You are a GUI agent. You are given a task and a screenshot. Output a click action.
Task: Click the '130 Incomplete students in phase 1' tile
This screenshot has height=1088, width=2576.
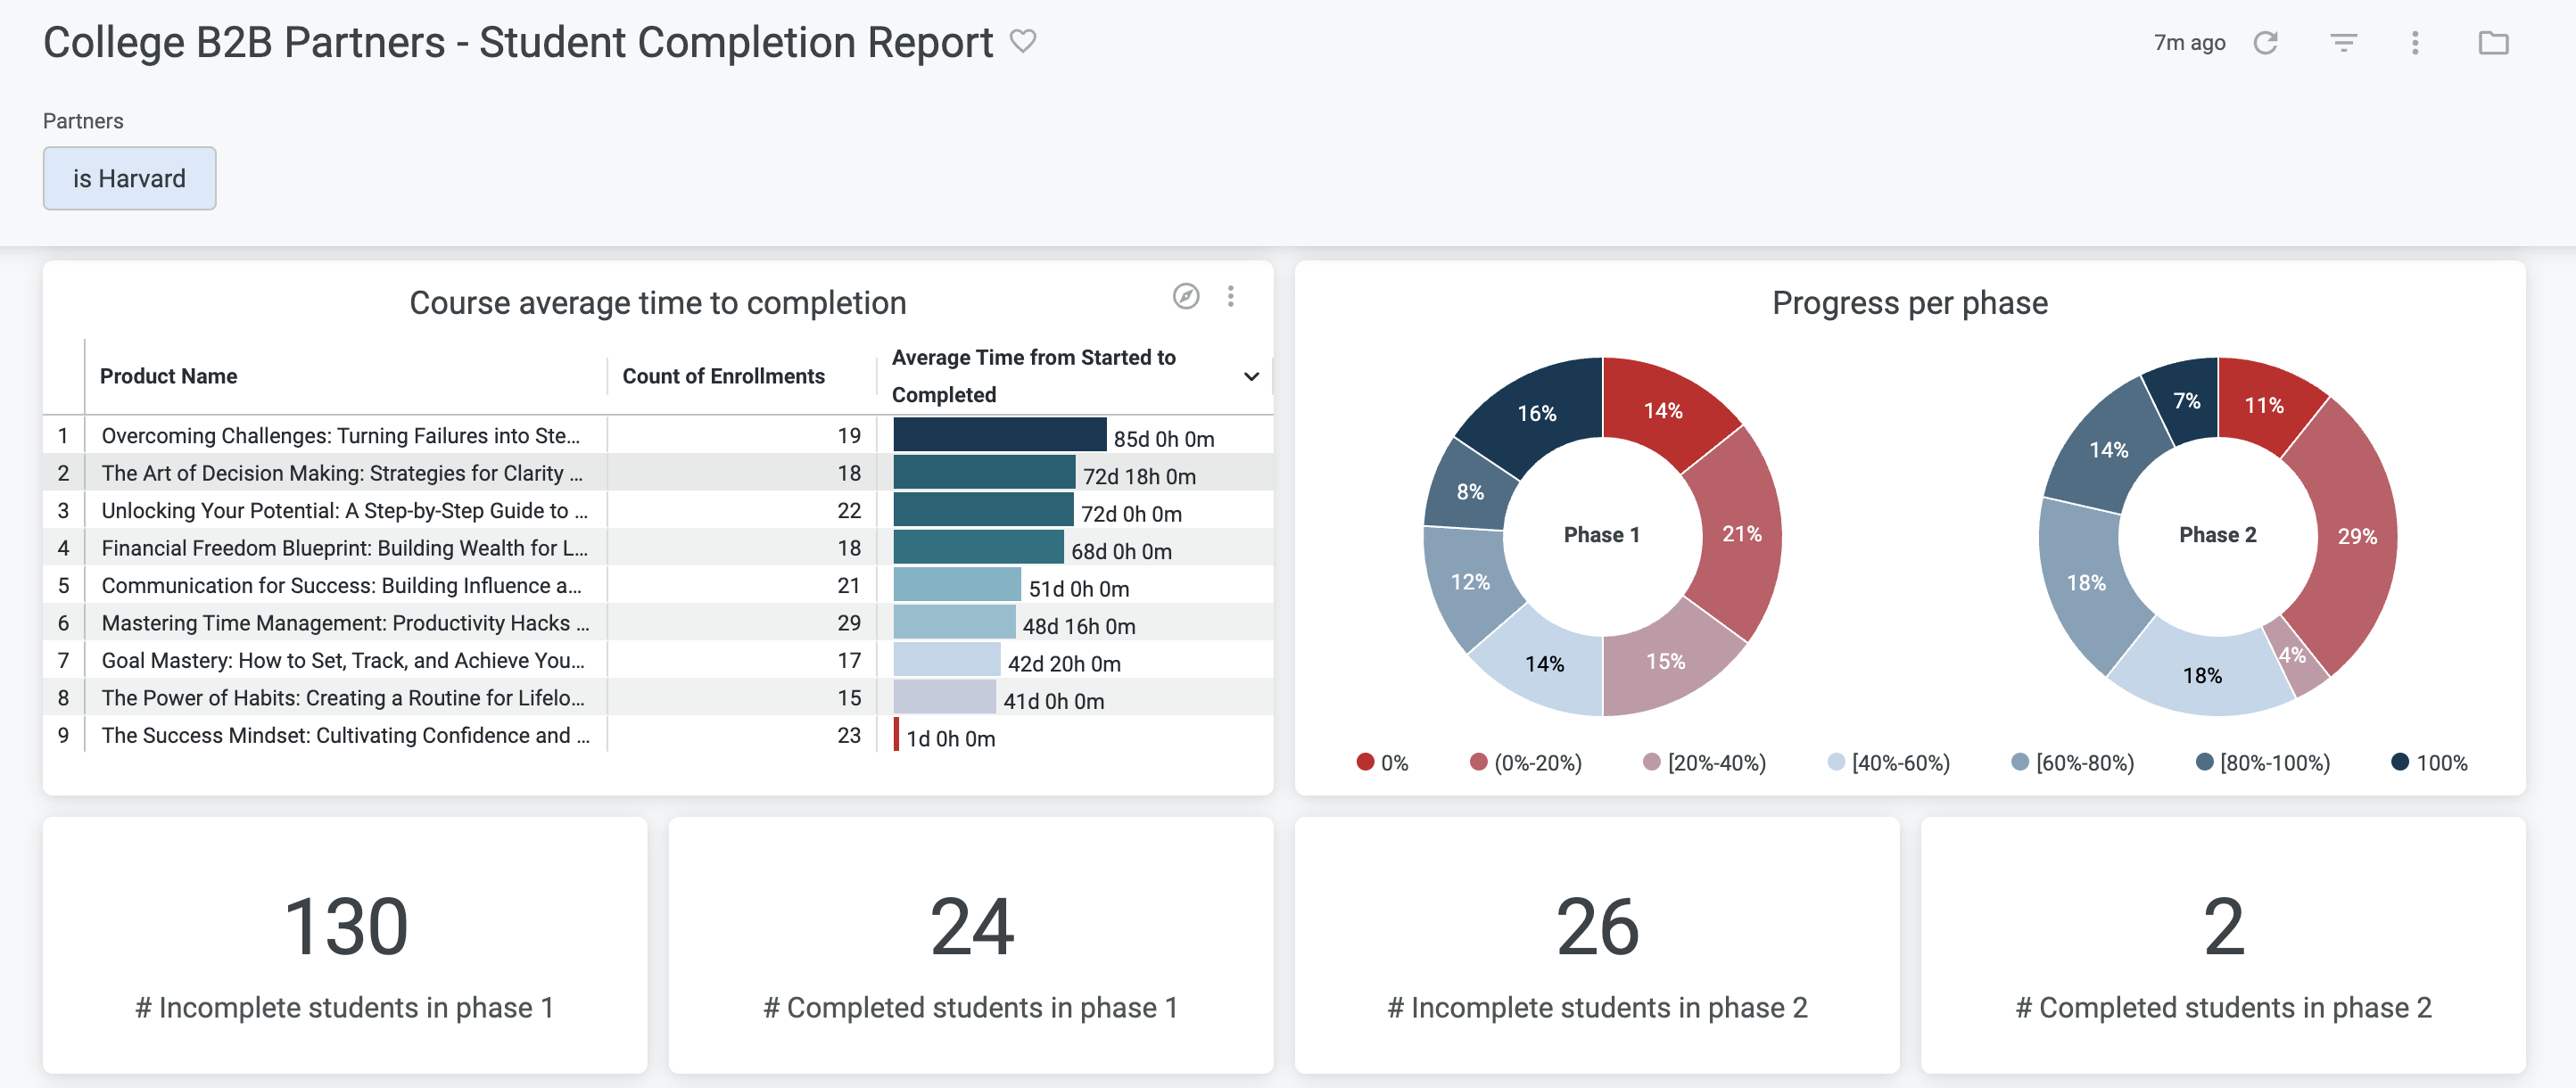[x=346, y=945]
